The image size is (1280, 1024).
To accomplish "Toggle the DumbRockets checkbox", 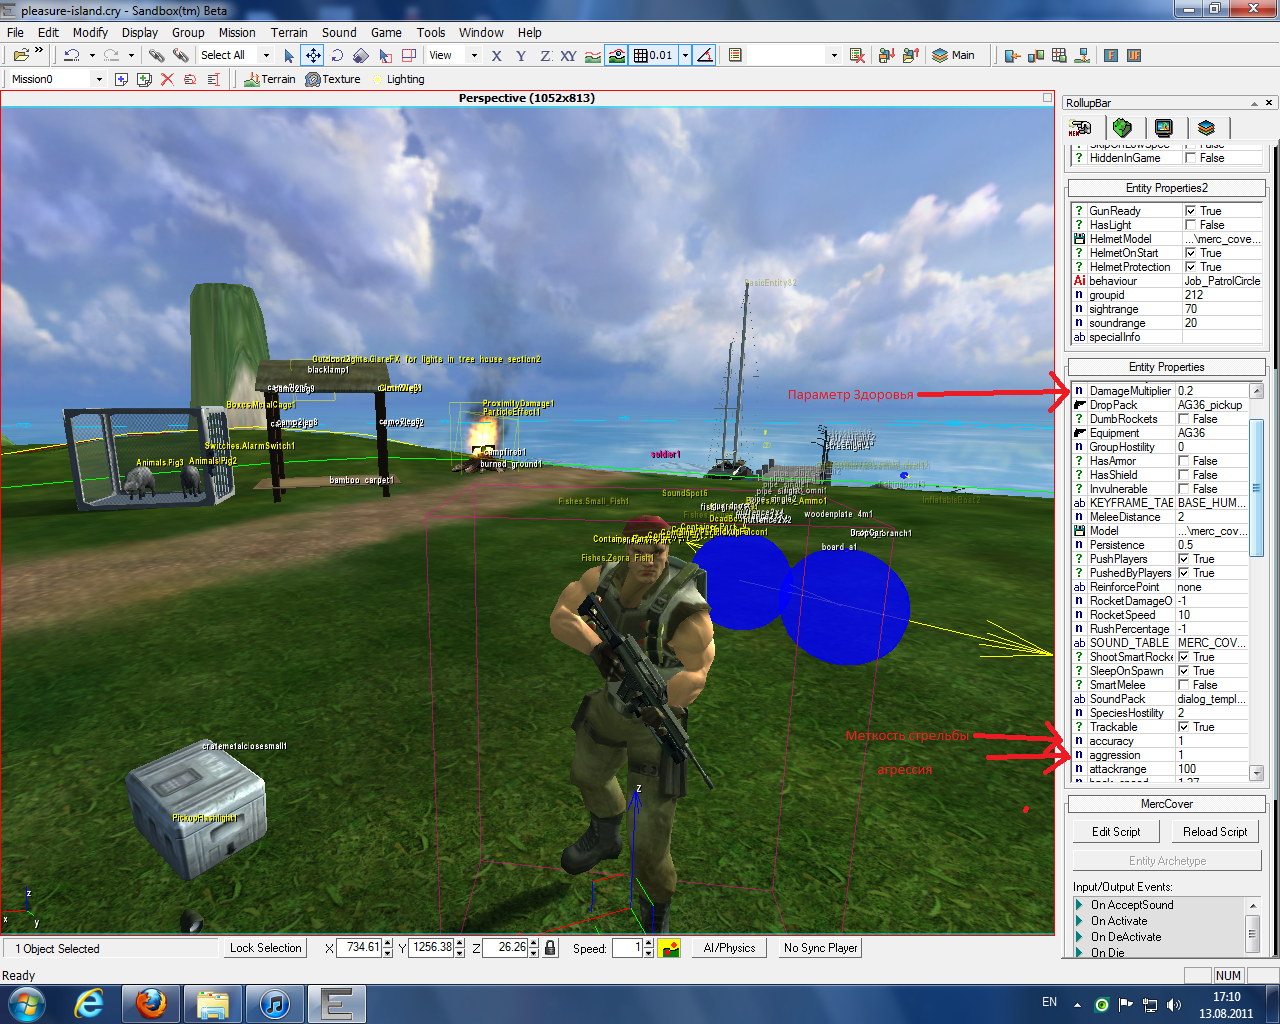I will pos(1184,419).
